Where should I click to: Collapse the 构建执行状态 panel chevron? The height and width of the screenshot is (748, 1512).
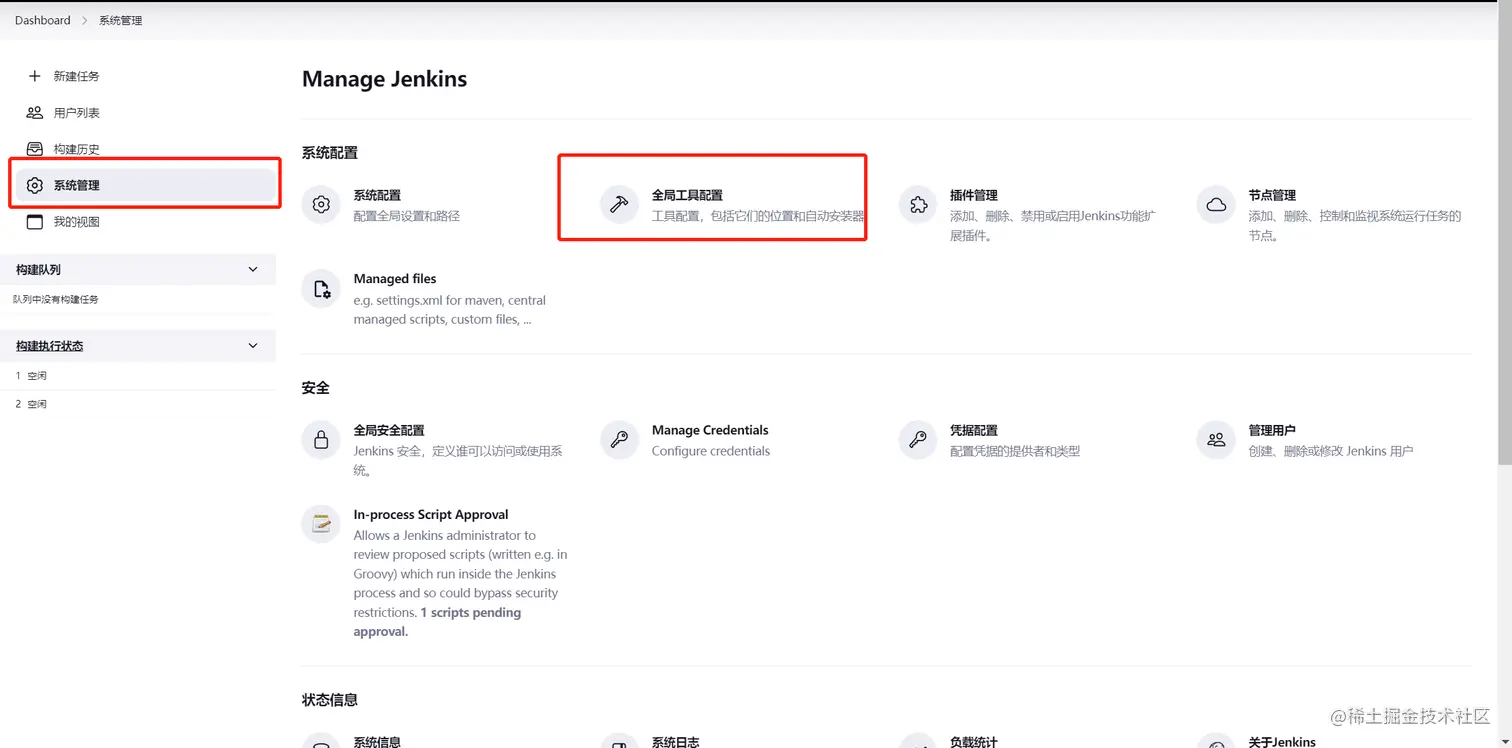253,346
